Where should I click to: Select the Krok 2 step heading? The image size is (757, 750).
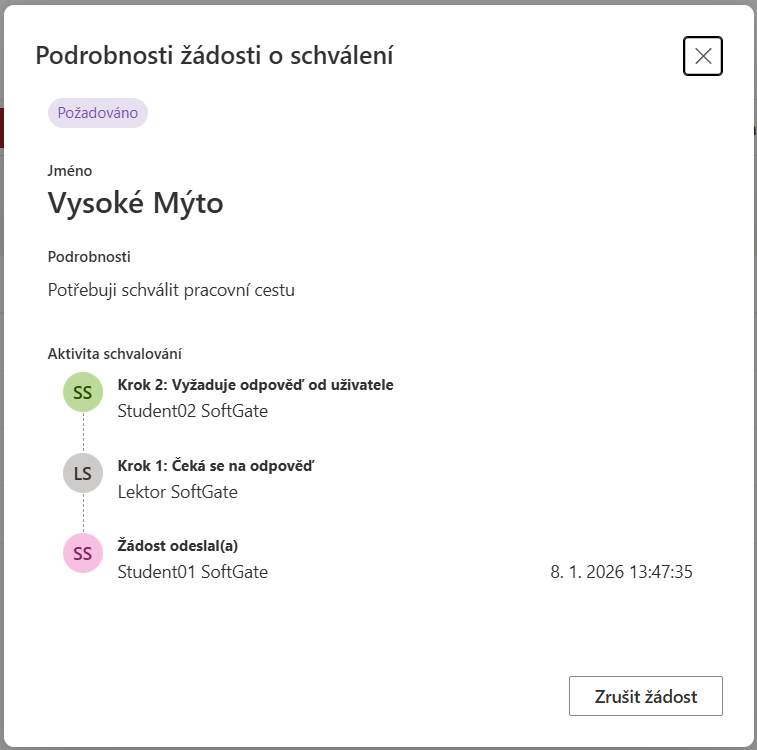pyautogui.click(x=256, y=385)
